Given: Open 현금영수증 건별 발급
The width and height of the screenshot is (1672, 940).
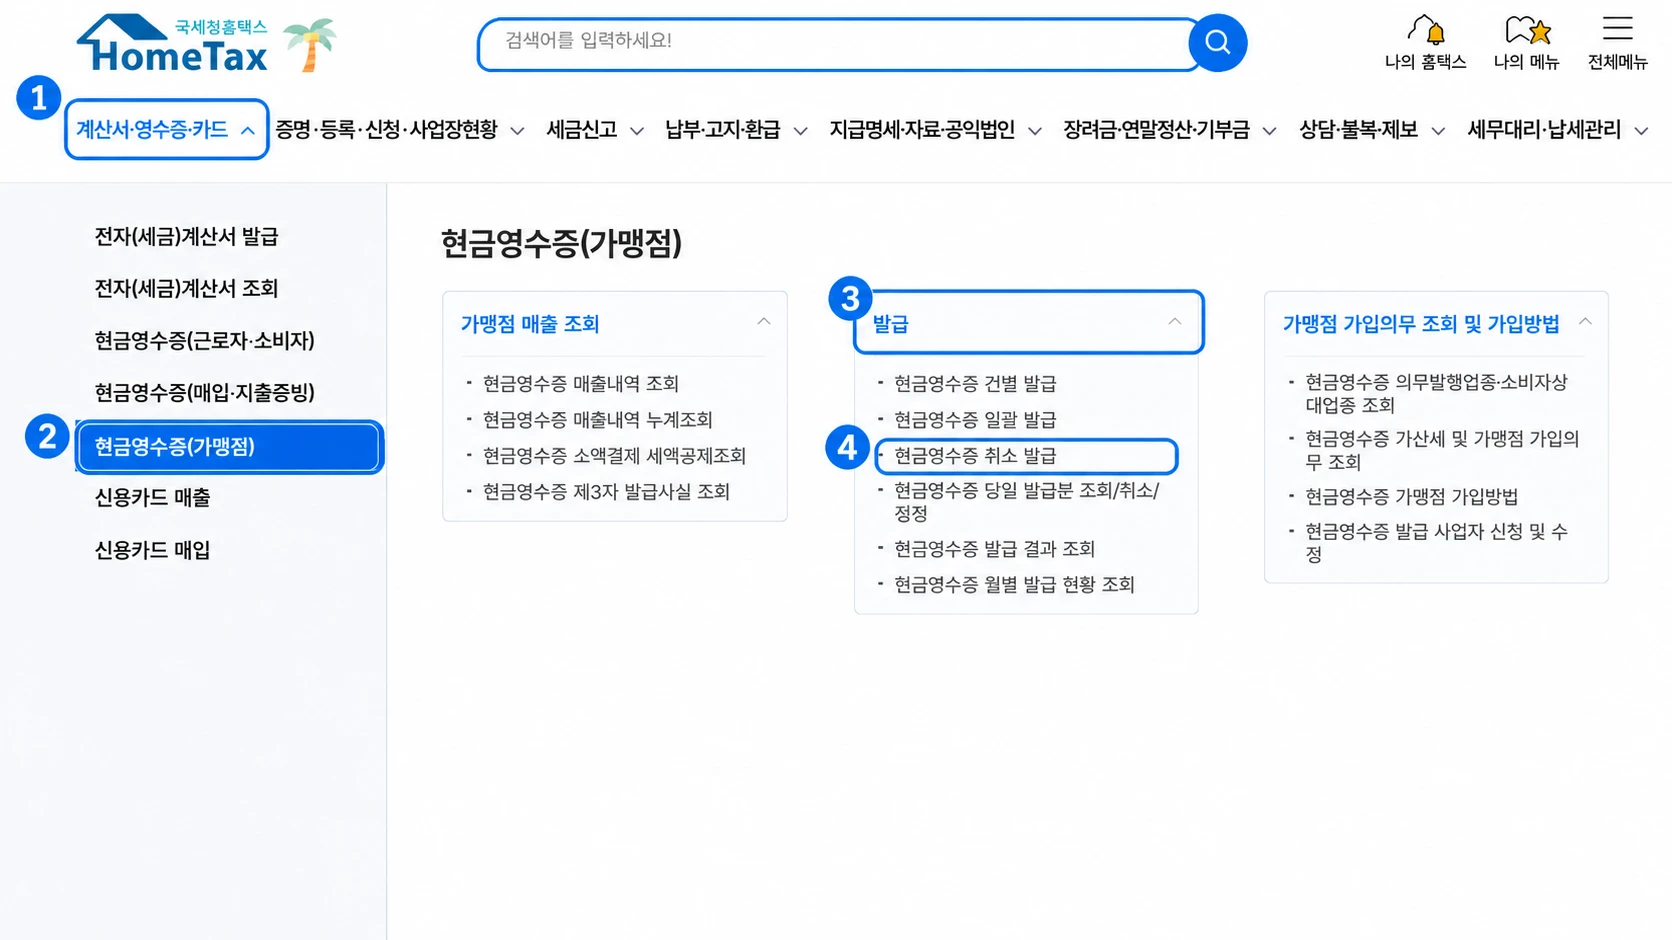Looking at the screenshot, I should click(x=975, y=384).
